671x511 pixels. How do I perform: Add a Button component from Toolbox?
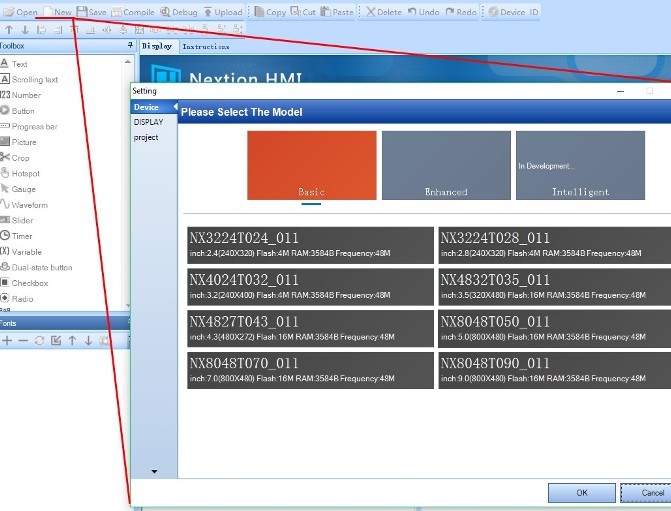pyautogui.click(x=17, y=110)
